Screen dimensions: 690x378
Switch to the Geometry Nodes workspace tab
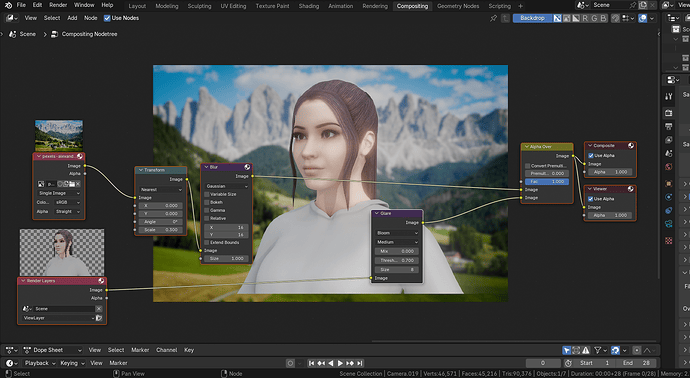point(458,6)
